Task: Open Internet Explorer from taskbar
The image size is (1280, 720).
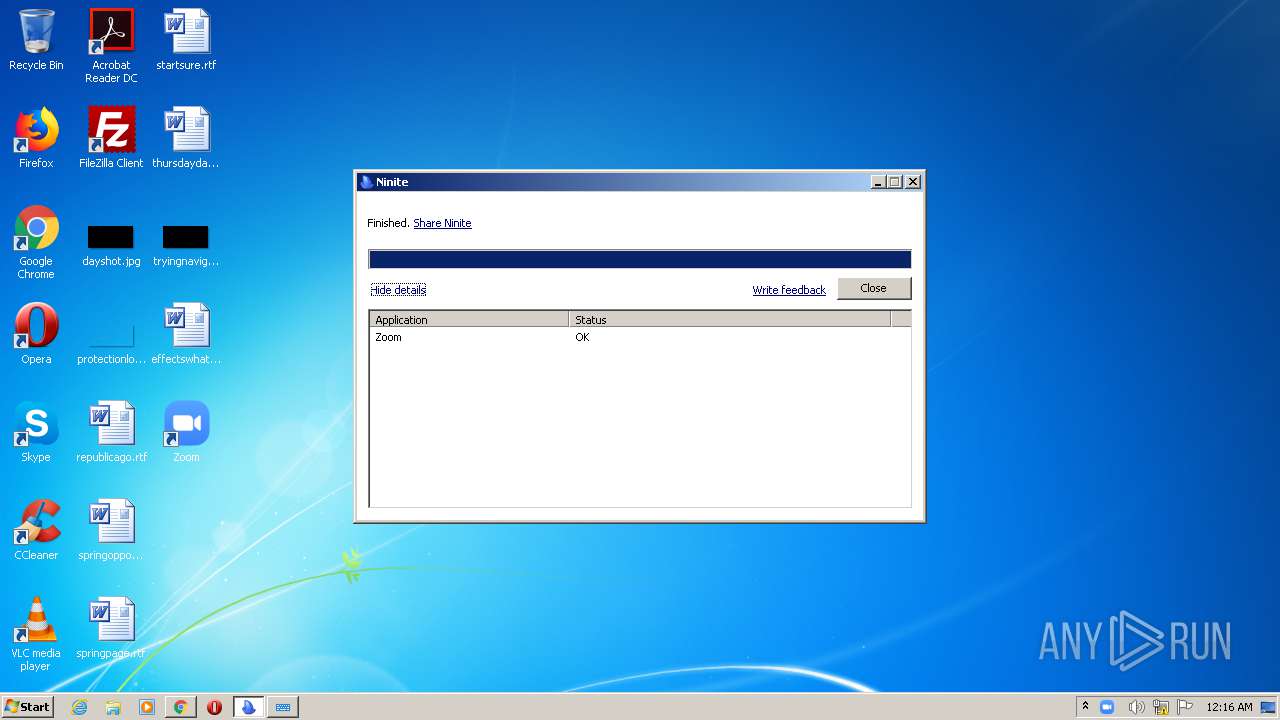Action: pyautogui.click(x=79, y=707)
